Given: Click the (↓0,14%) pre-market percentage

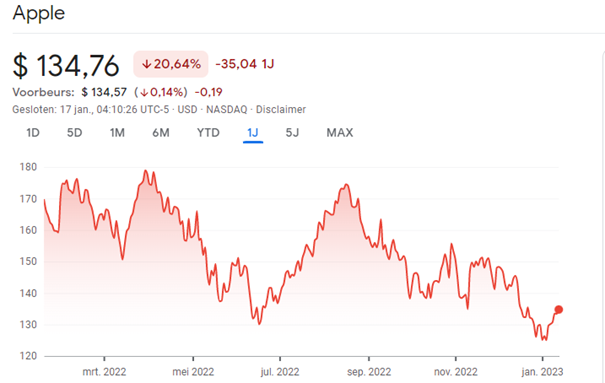Looking at the screenshot, I should click(161, 92).
